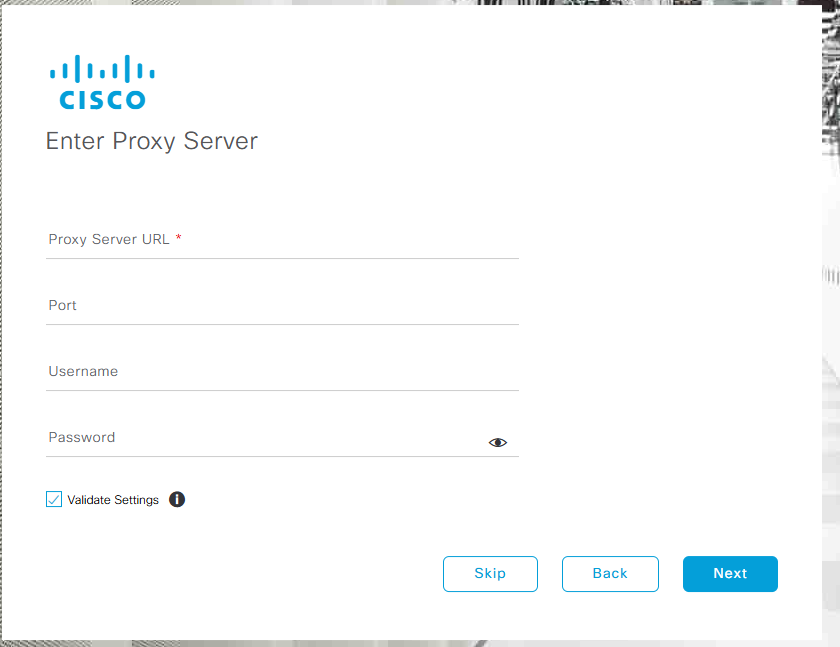Click the Cisco logo

tap(102, 82)
